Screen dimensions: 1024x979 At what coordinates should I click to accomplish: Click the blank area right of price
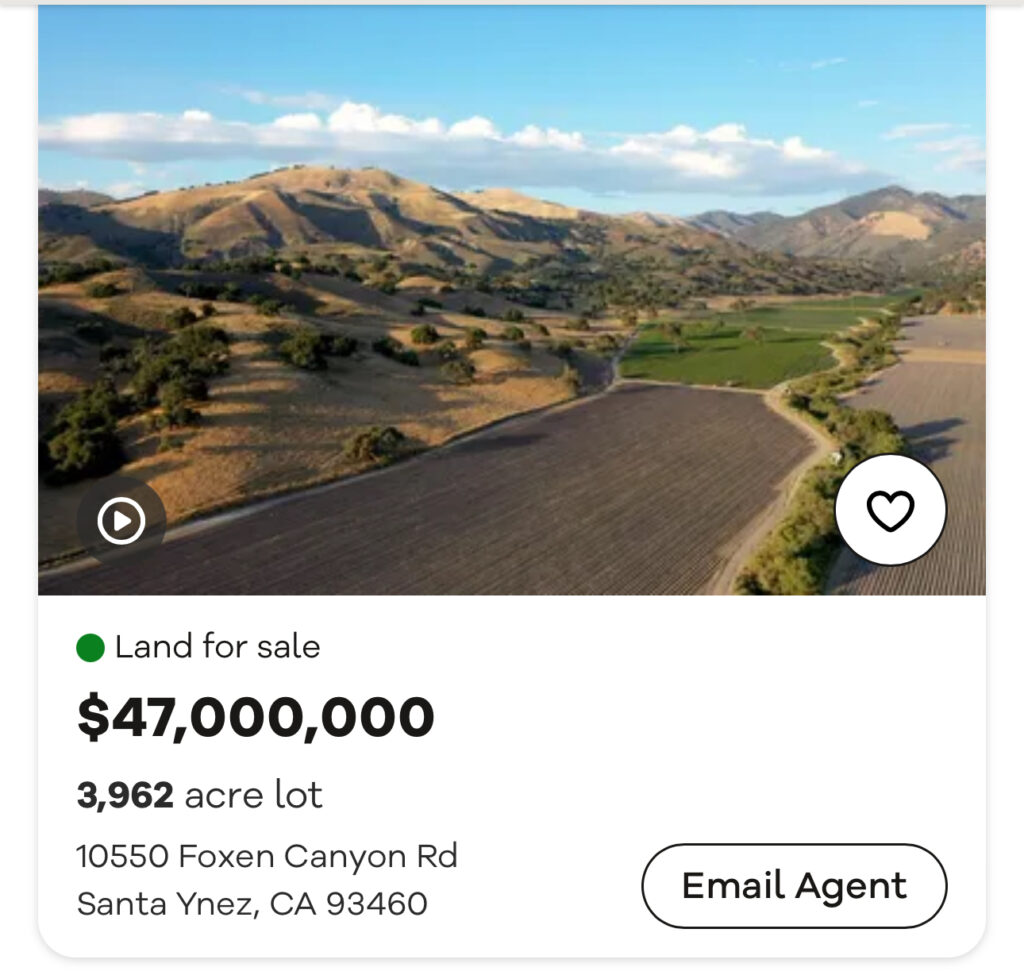[x=700, y=717]
